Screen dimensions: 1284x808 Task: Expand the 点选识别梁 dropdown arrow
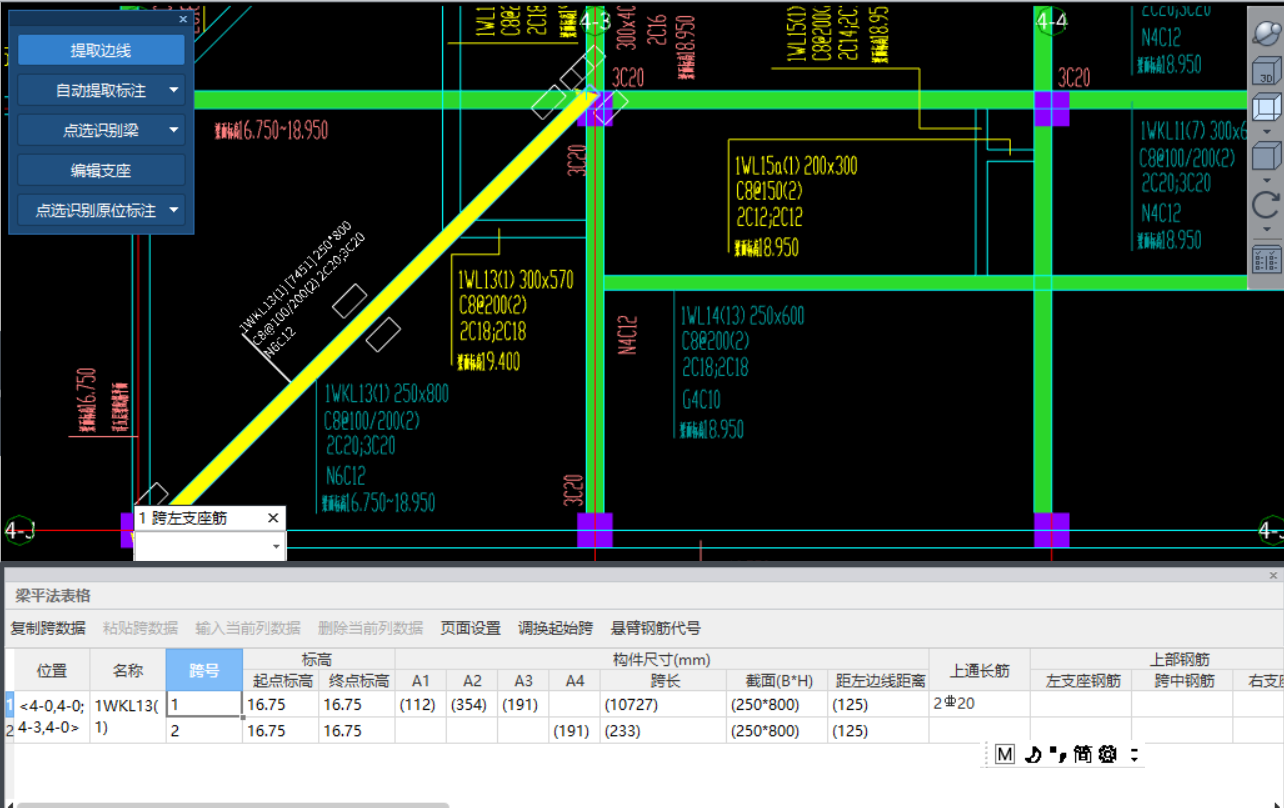click(174, 130)
